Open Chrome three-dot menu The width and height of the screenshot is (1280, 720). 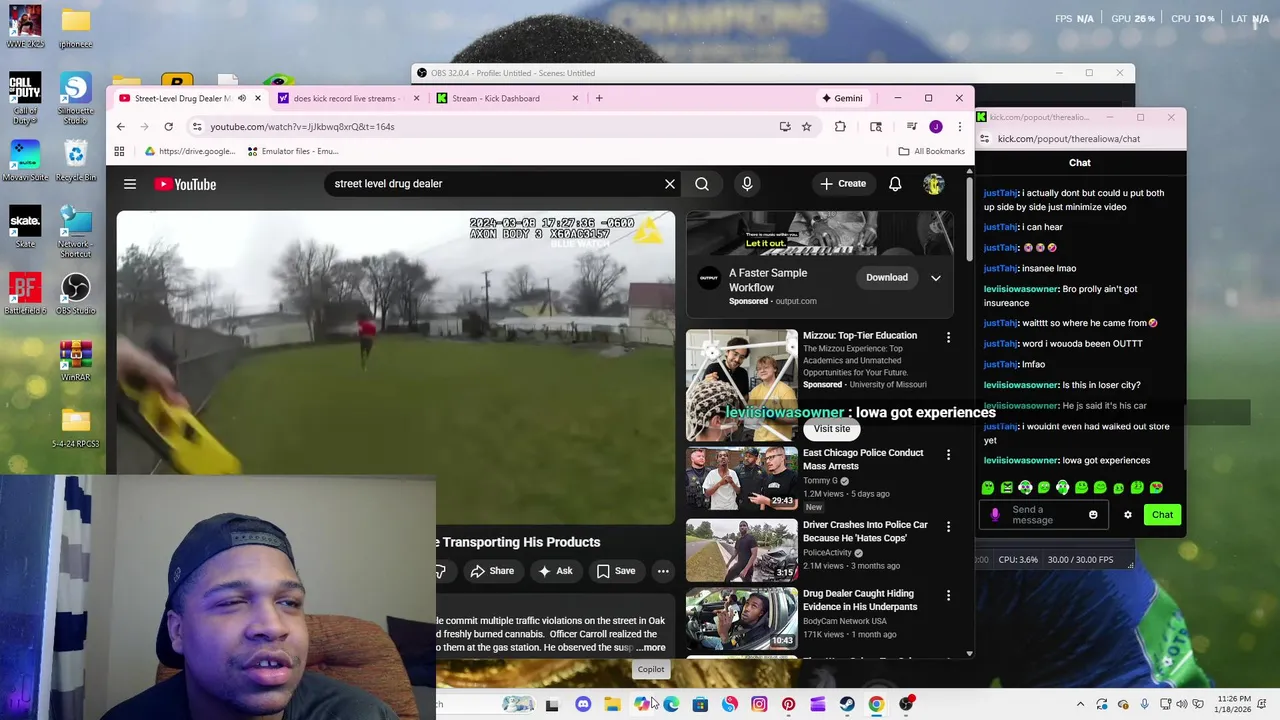point(959,127)
